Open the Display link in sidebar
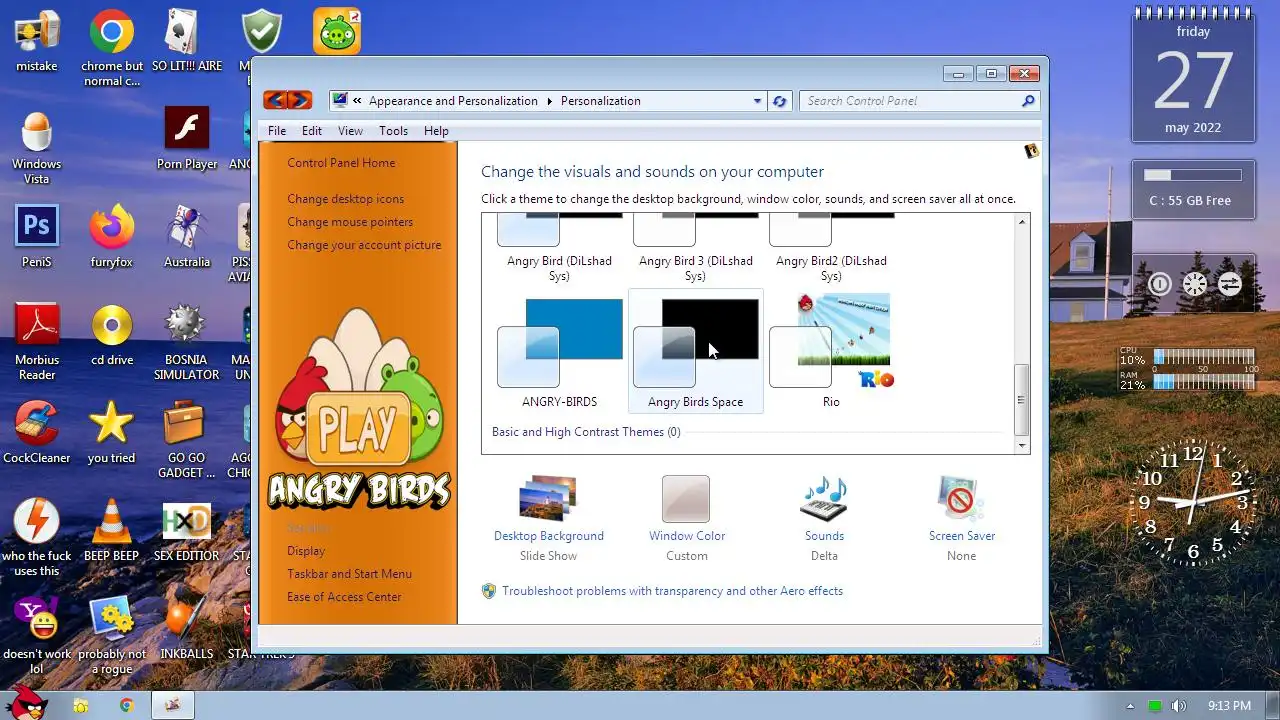Viewport: 1280px width, 720px height. pos(306,551)
